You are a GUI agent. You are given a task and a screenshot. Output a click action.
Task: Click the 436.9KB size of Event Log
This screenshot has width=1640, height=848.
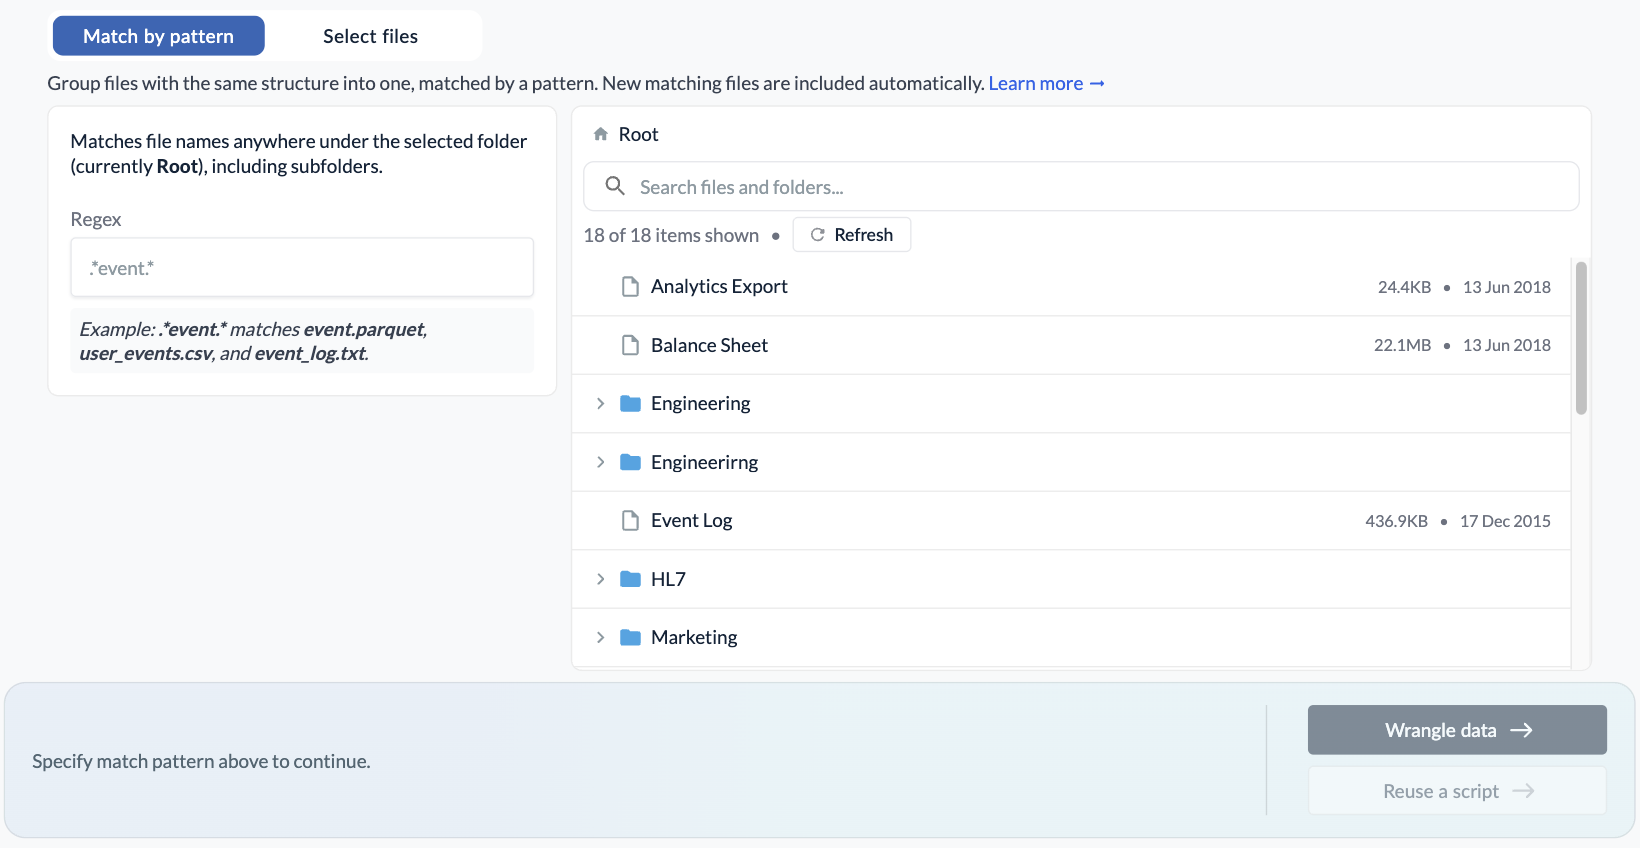point(1396,521)
